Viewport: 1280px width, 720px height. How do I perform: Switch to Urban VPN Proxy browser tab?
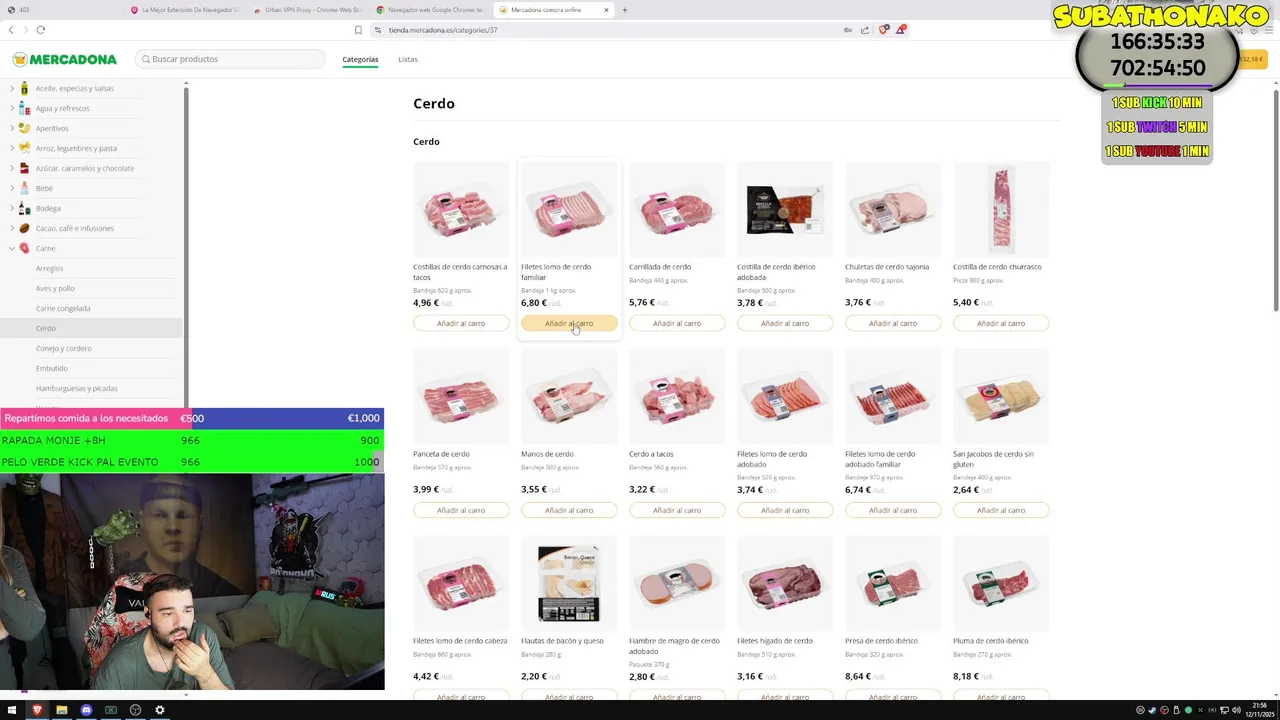(308, 10)
